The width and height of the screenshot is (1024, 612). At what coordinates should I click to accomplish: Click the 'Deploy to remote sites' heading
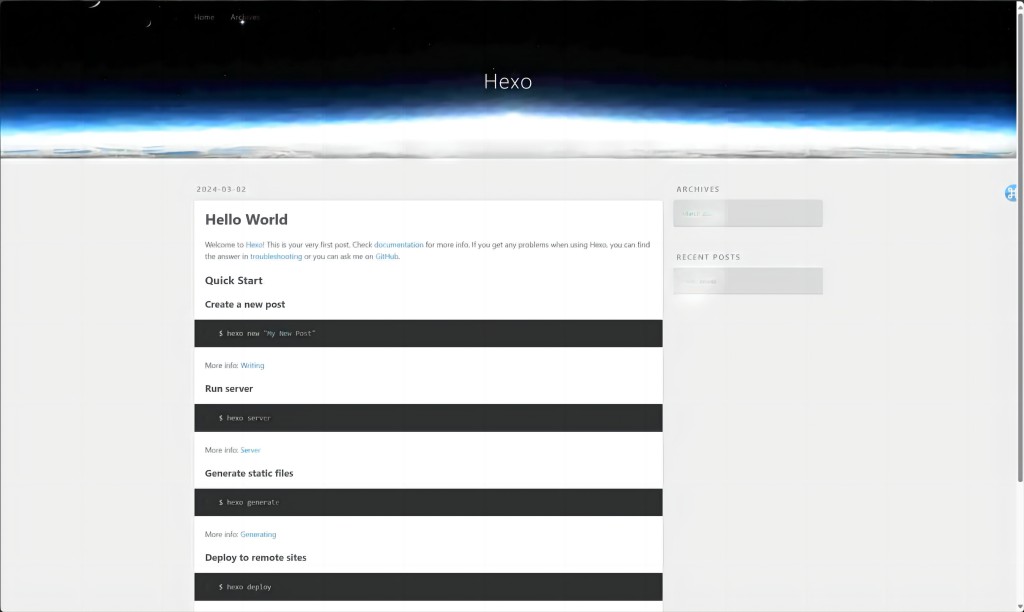point(255,558)
